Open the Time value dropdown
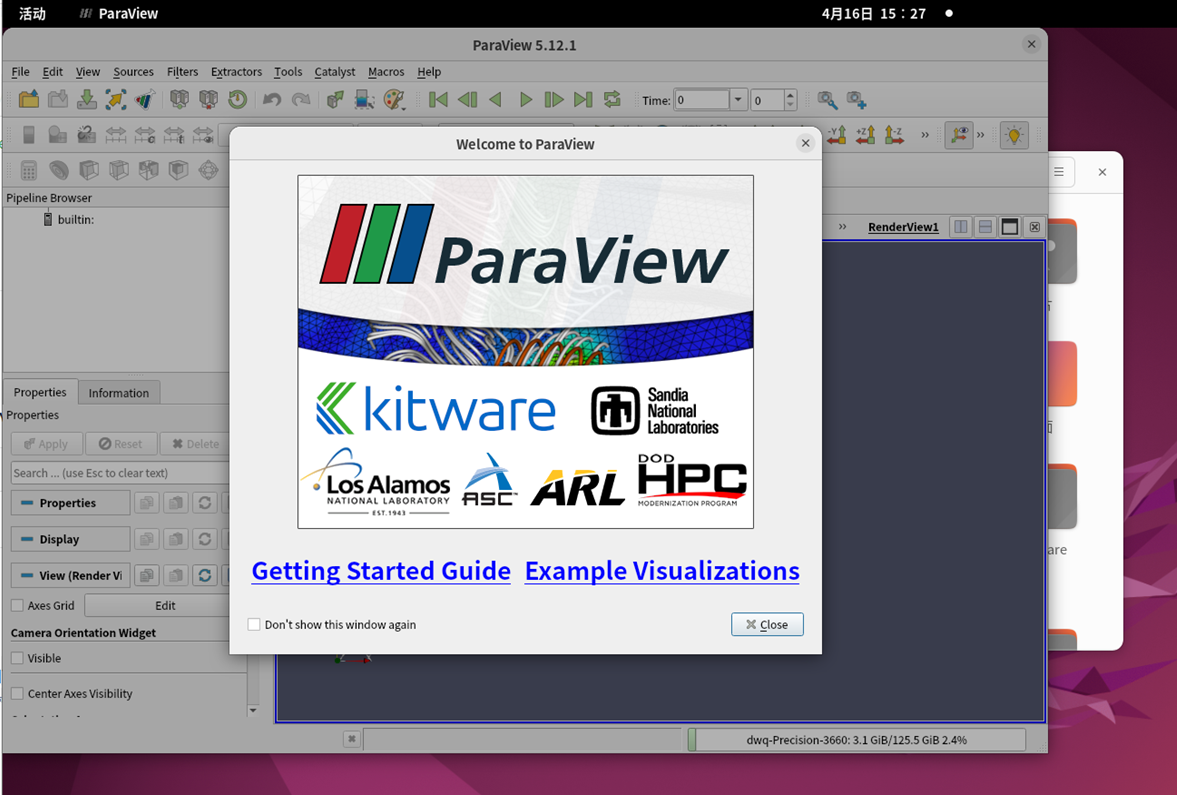This screenshot has width=1177, height=796. [x=738, y=100]
